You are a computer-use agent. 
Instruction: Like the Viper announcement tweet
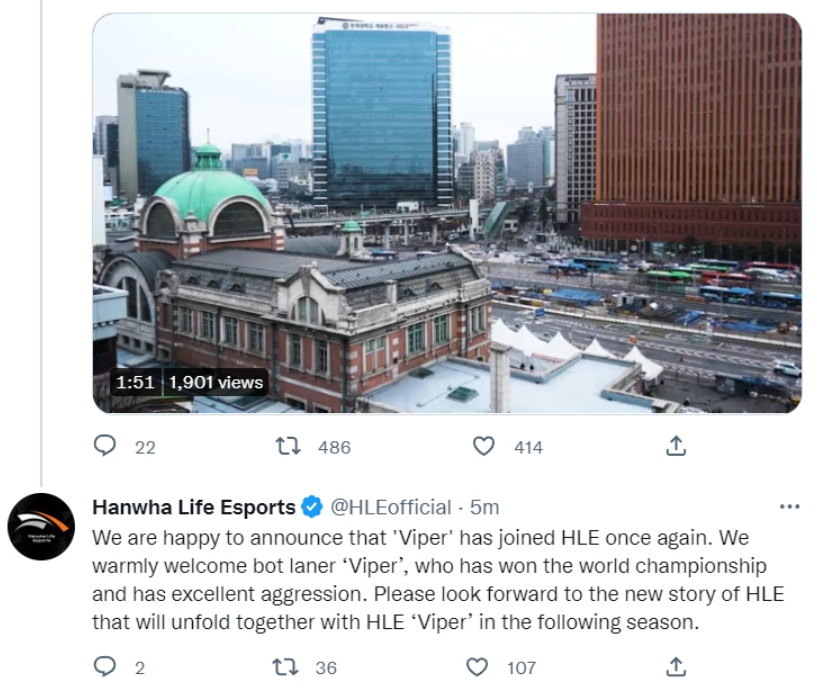click(x=477, y=666)
